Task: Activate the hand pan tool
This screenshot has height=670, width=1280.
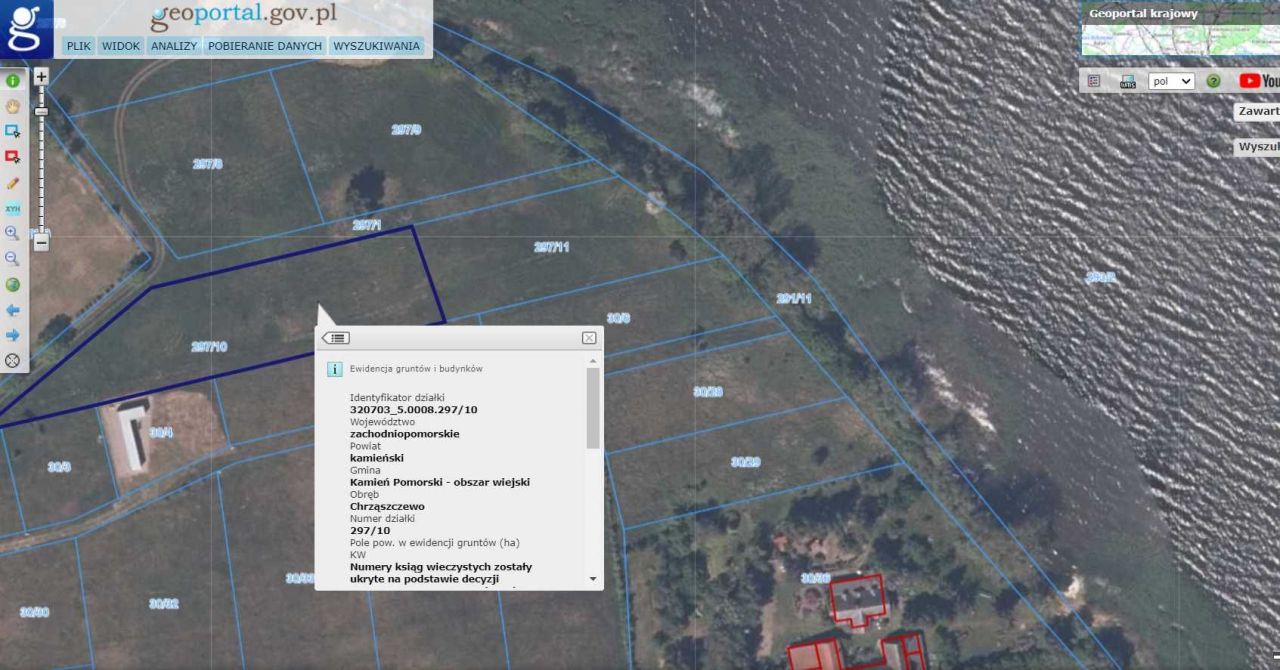Action: (13, 106)
